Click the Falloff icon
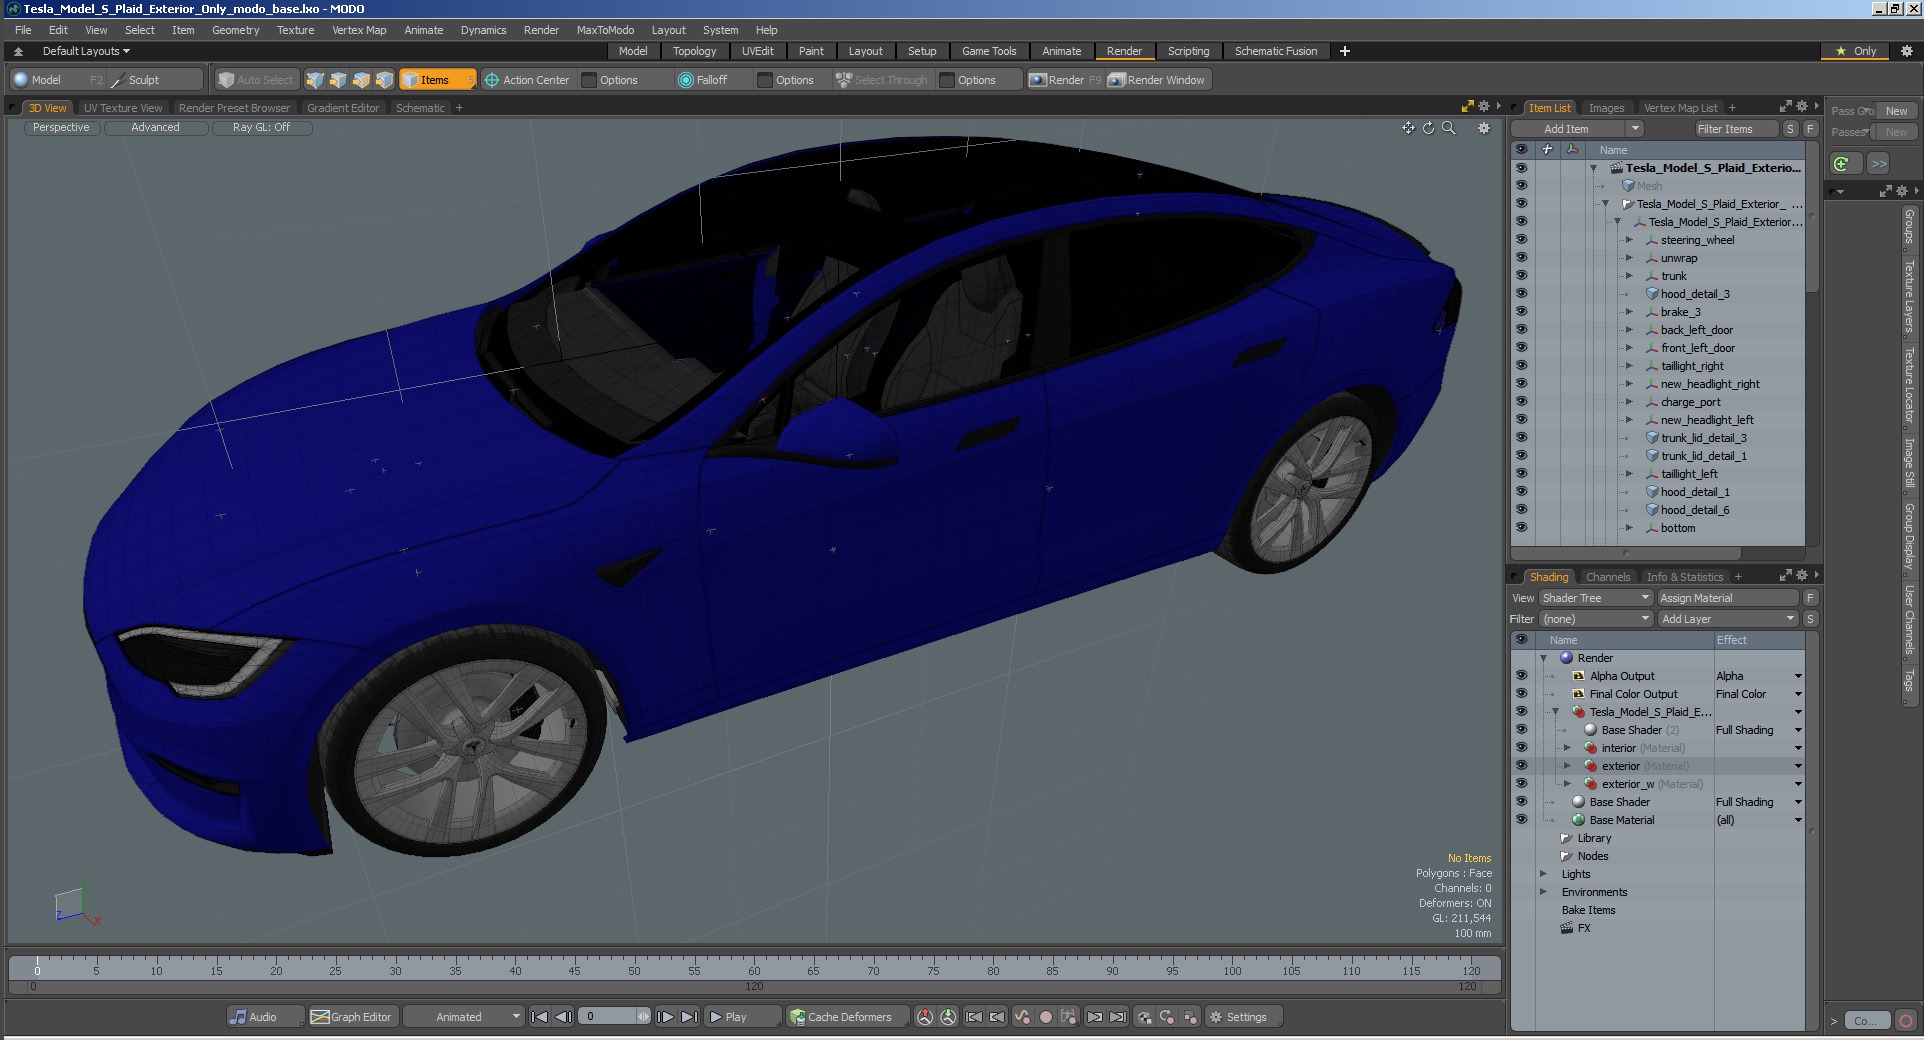The width and height of the screenshot is (1924, 1040). pos(686,80)
